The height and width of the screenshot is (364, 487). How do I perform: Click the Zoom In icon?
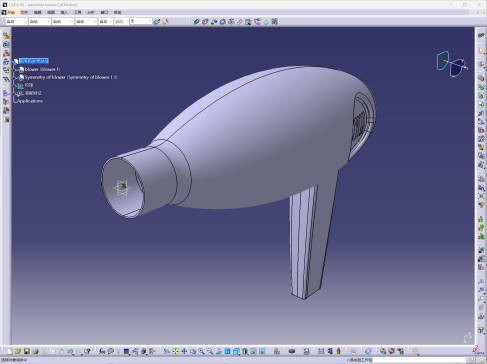pyautogui.click(x=201, y=351)
